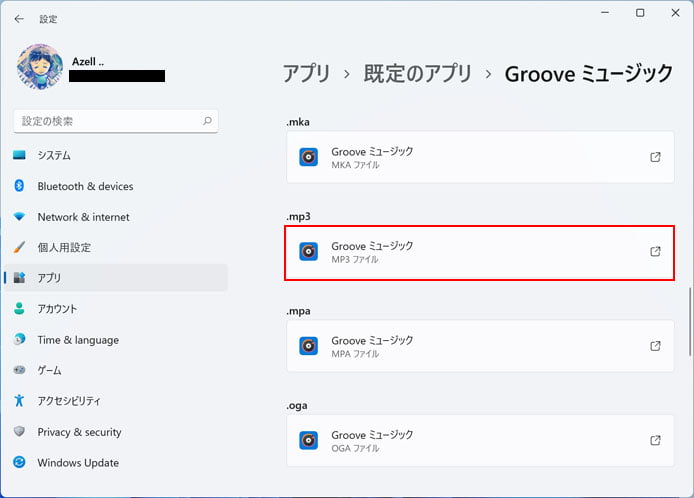Image resolution: width=694 pixels, height=498 pixels.
Task: Click the Privacy & security shield icon
Action: tap(19, 431)
